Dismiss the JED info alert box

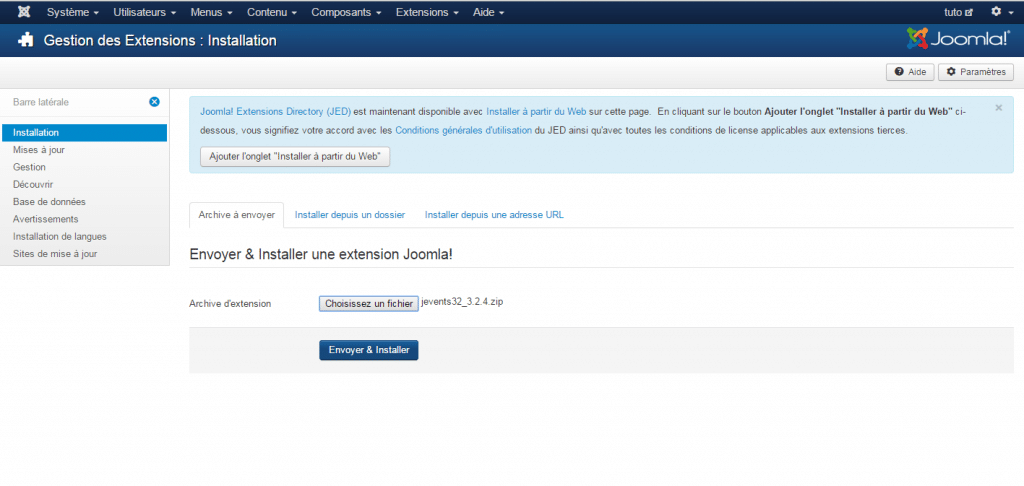point(998,108)
